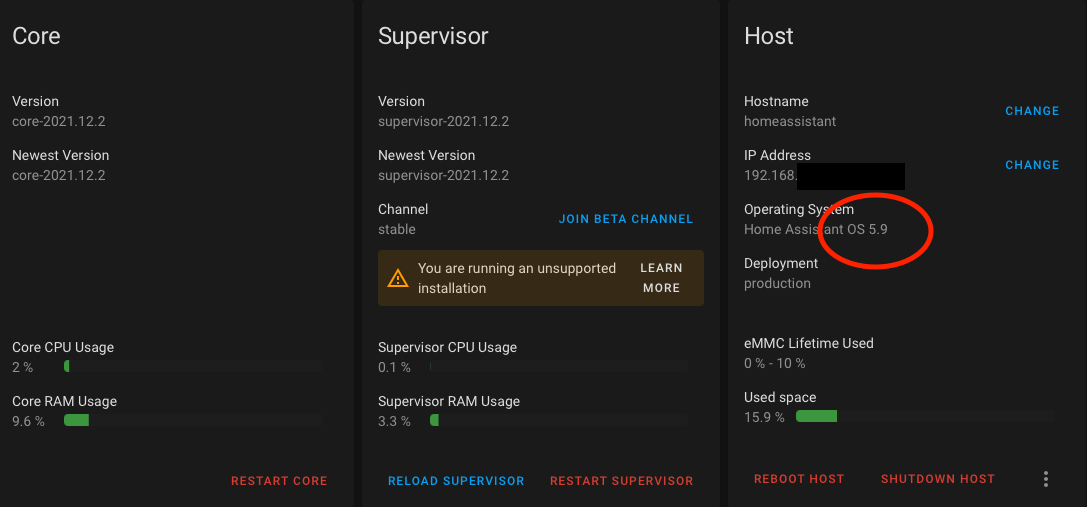Click the 'Deployment' label

pyautogui.click(x=781, y=264)
